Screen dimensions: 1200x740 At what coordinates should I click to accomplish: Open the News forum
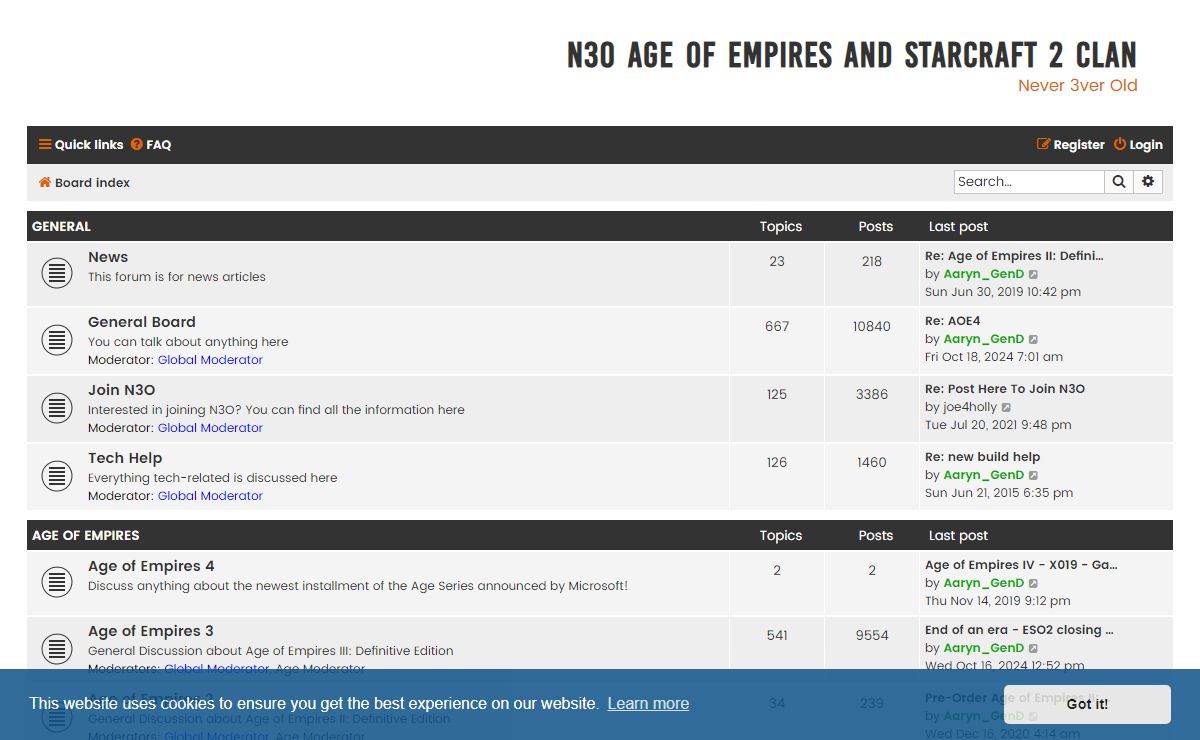[x=108, y=257]
